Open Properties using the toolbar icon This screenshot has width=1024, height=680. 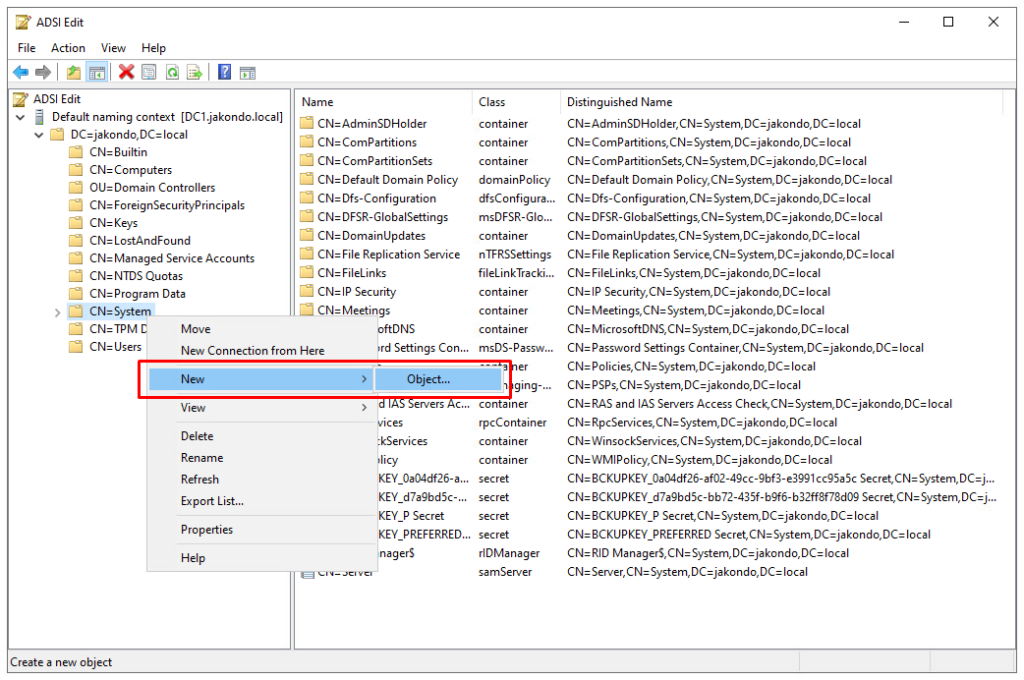pos(147,71)
